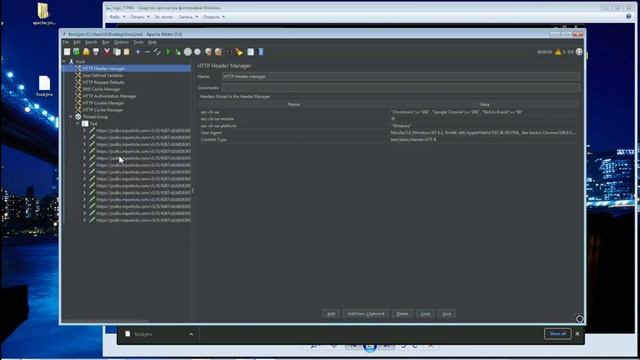Image resolution: width=640 pixels, height=360 pixels.
Task: Select the sec-ch-ua header name cell
Action: coord(294,112)
